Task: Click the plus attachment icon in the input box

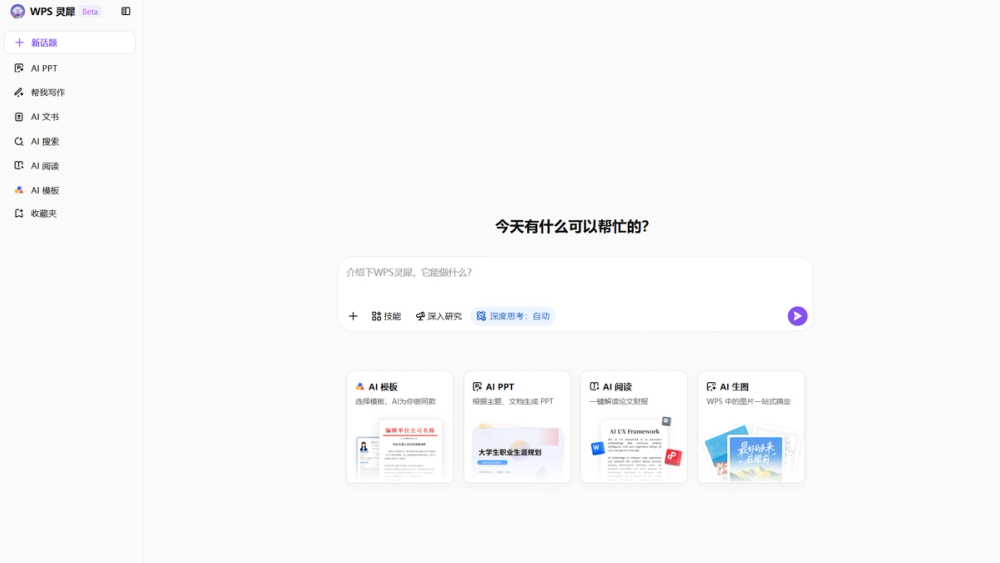Action: [353, 316]
